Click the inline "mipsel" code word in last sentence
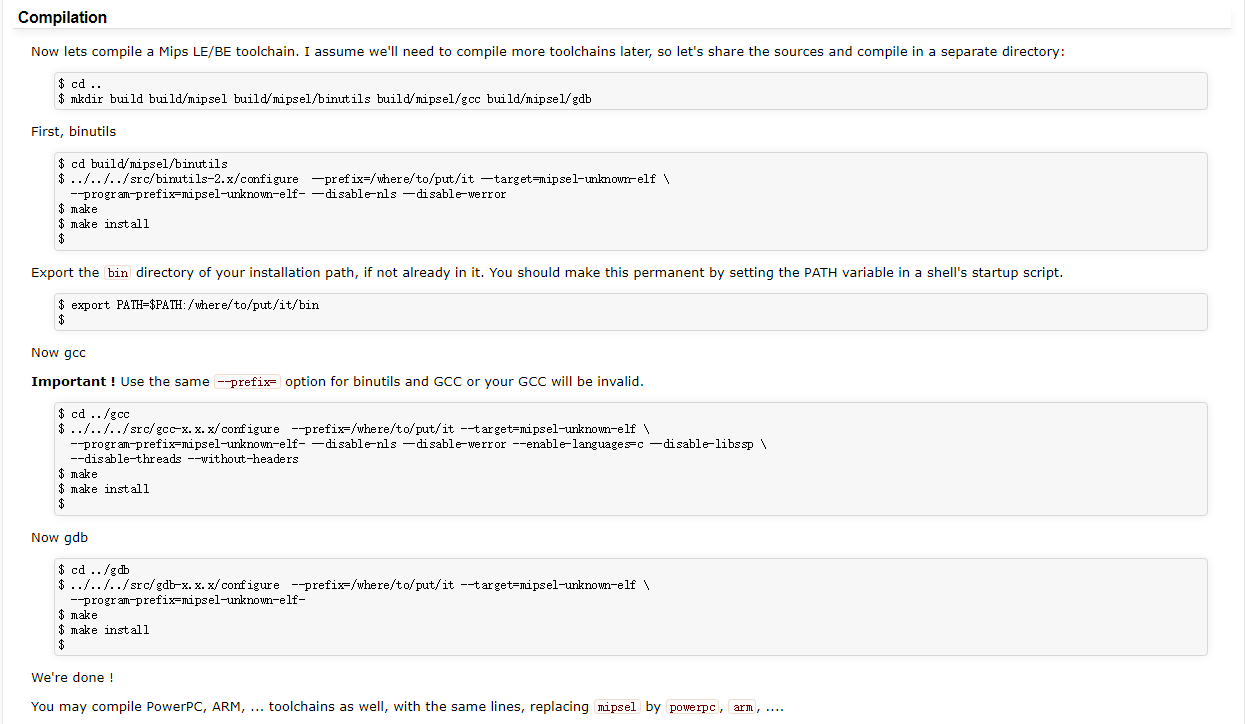1245x724 pixels. (616, 707)
